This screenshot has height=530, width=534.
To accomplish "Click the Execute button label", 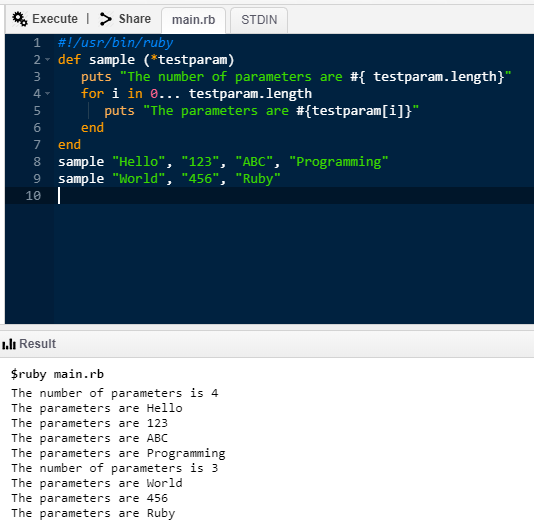I will pyautogui.click(x=55, y=19).
